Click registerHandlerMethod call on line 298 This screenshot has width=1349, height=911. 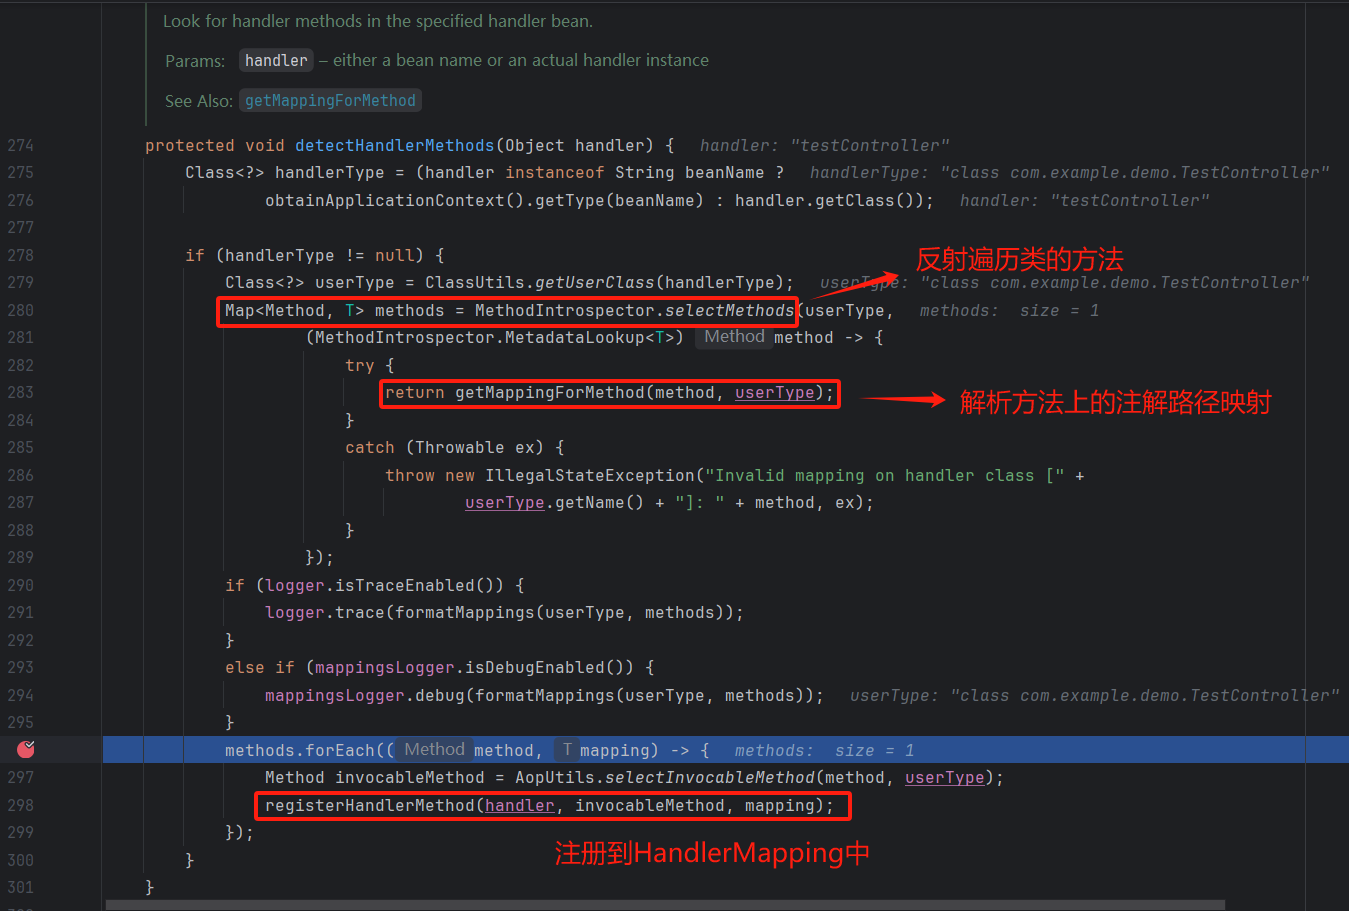[369, 806]
